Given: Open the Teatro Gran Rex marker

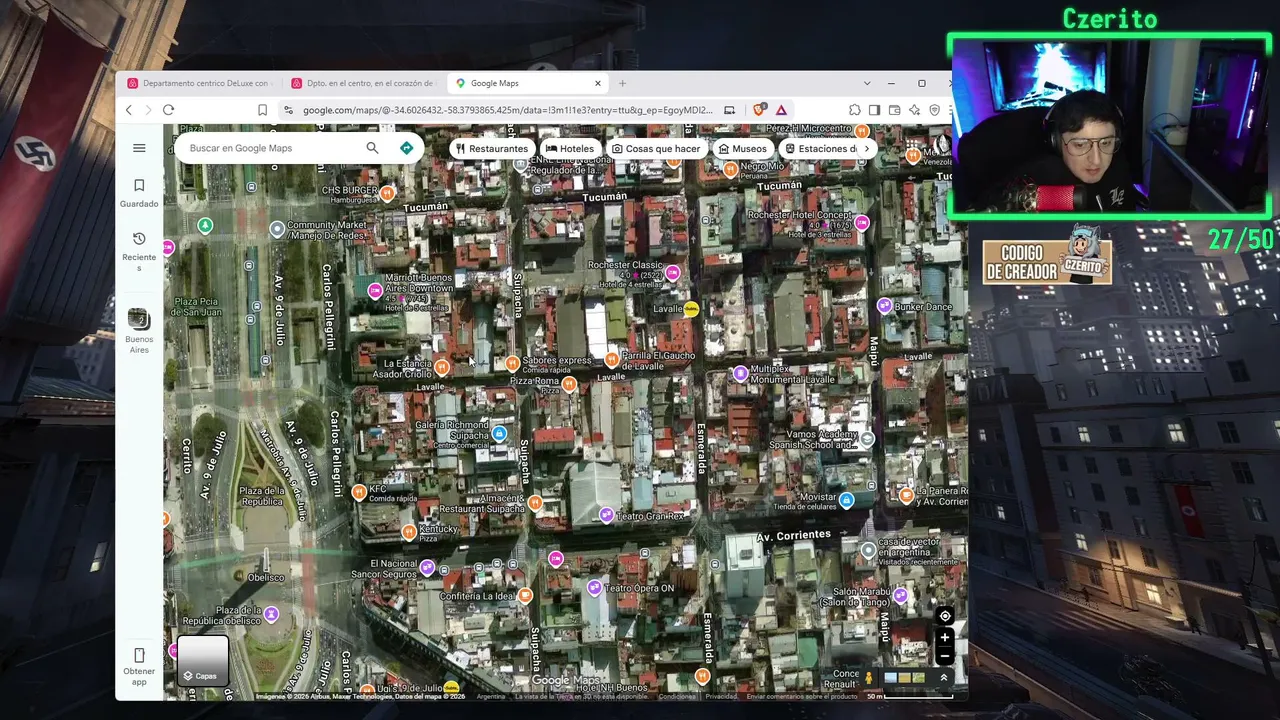Looking at the screenshot, I should [606, 515].
